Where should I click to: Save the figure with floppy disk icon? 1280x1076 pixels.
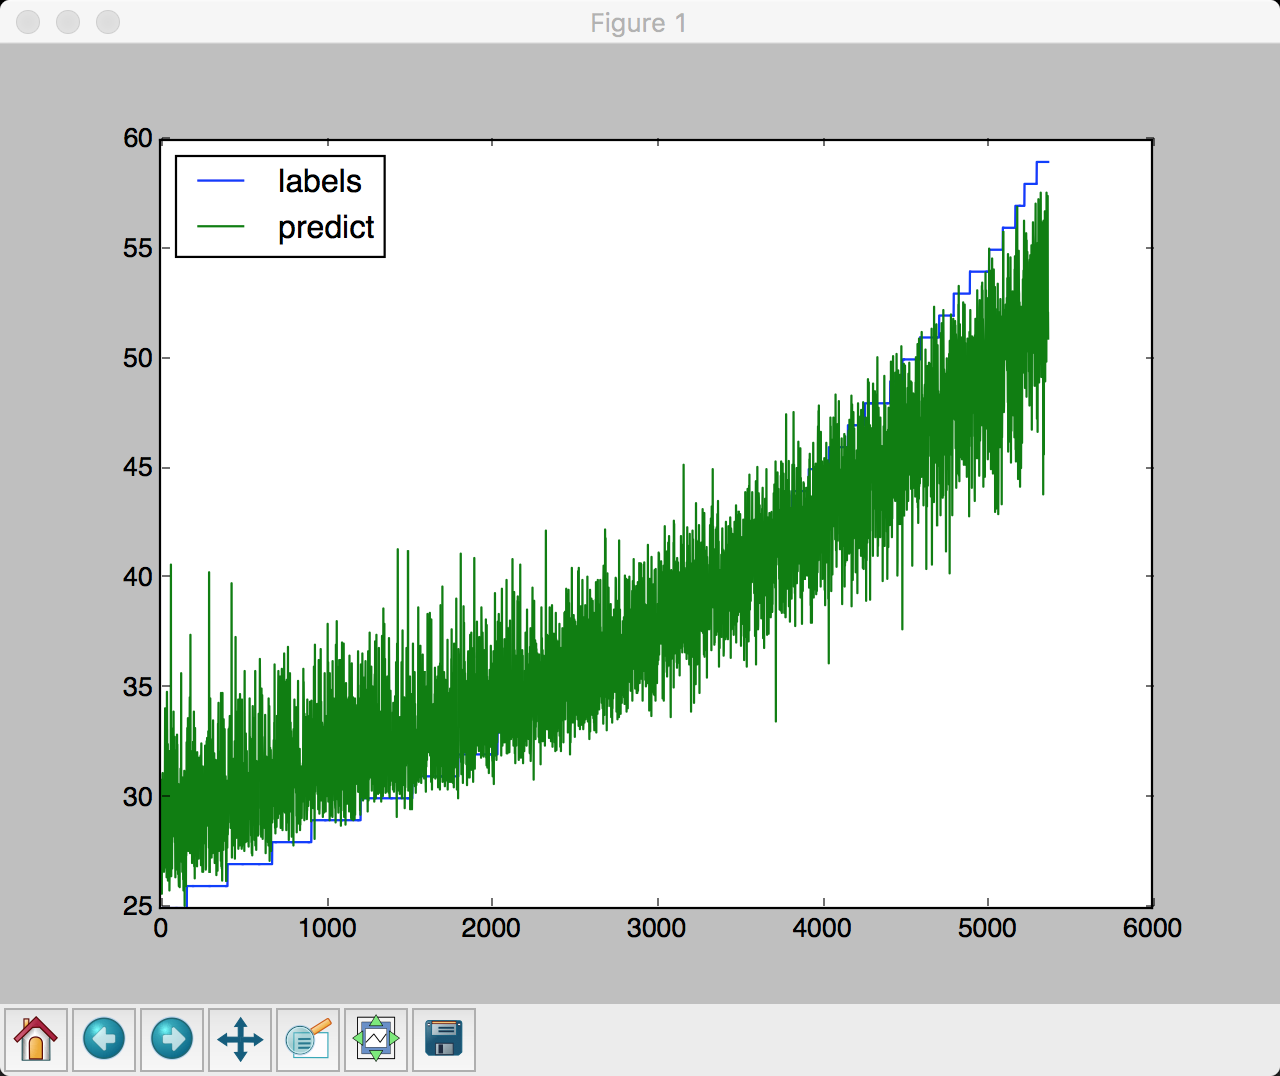(444, 1039)
